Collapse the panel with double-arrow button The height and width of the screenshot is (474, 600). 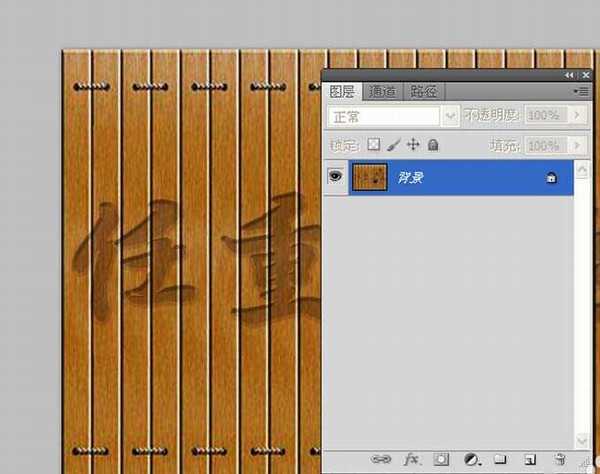click(x=569, y=75)
